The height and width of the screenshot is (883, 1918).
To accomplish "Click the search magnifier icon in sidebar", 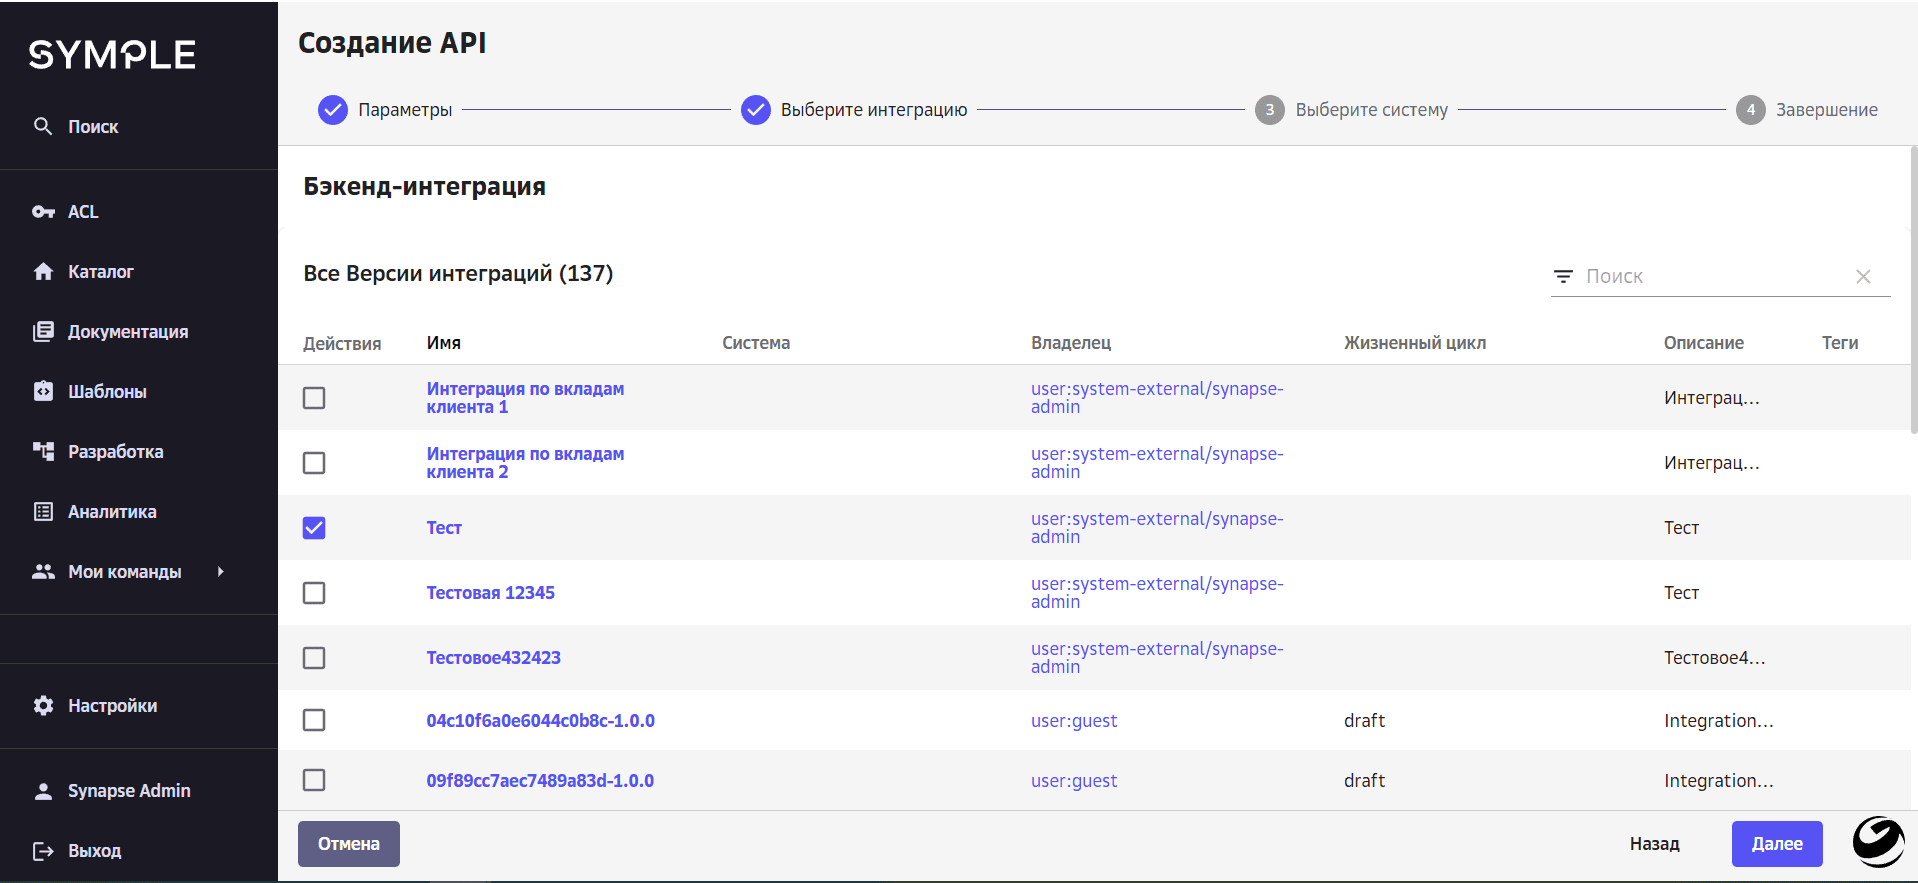I will click(x=43, y=126).
